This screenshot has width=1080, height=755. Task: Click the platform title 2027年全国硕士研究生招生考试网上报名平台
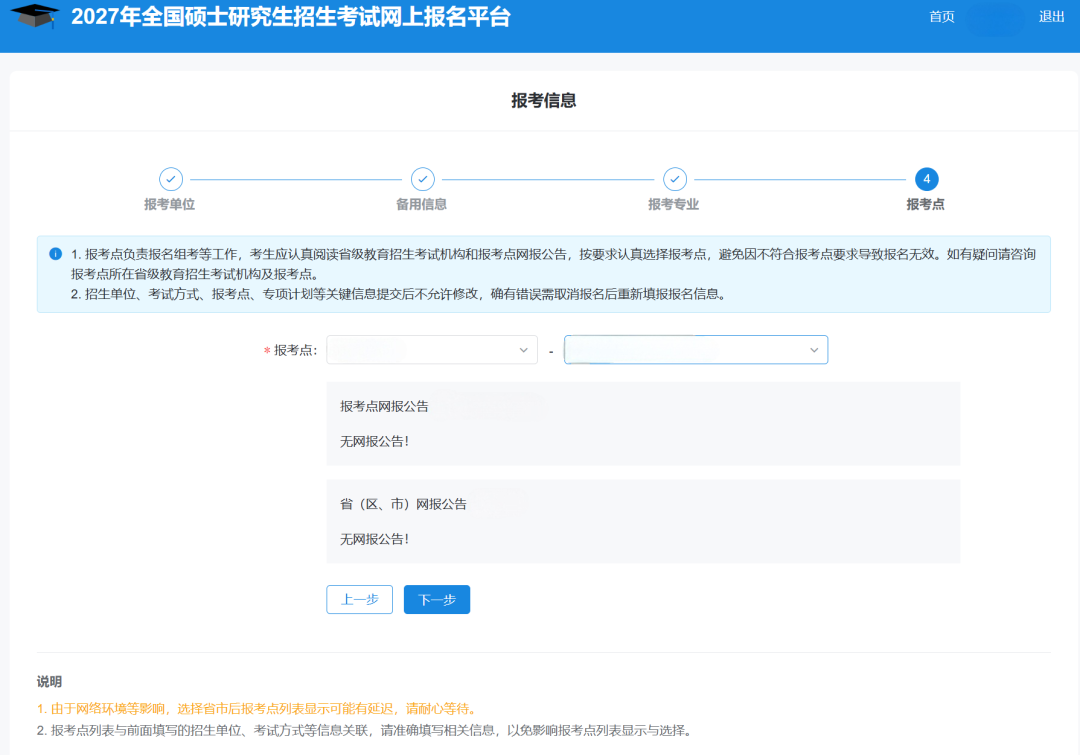click(291, 17)
